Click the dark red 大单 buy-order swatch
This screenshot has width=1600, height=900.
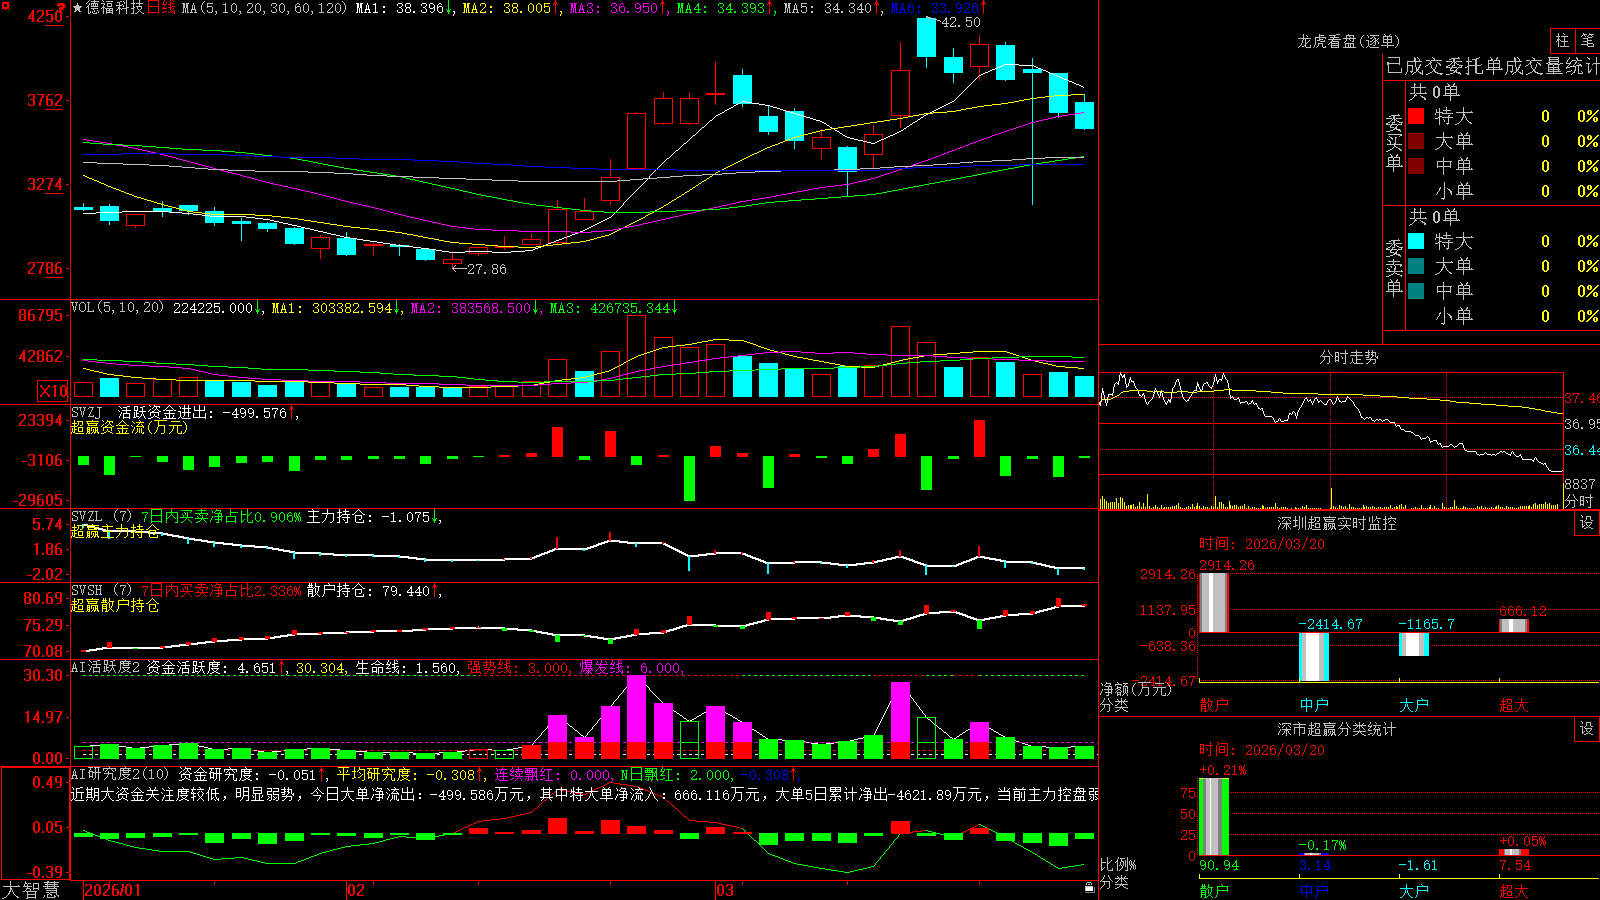(x=1416, y=141)
